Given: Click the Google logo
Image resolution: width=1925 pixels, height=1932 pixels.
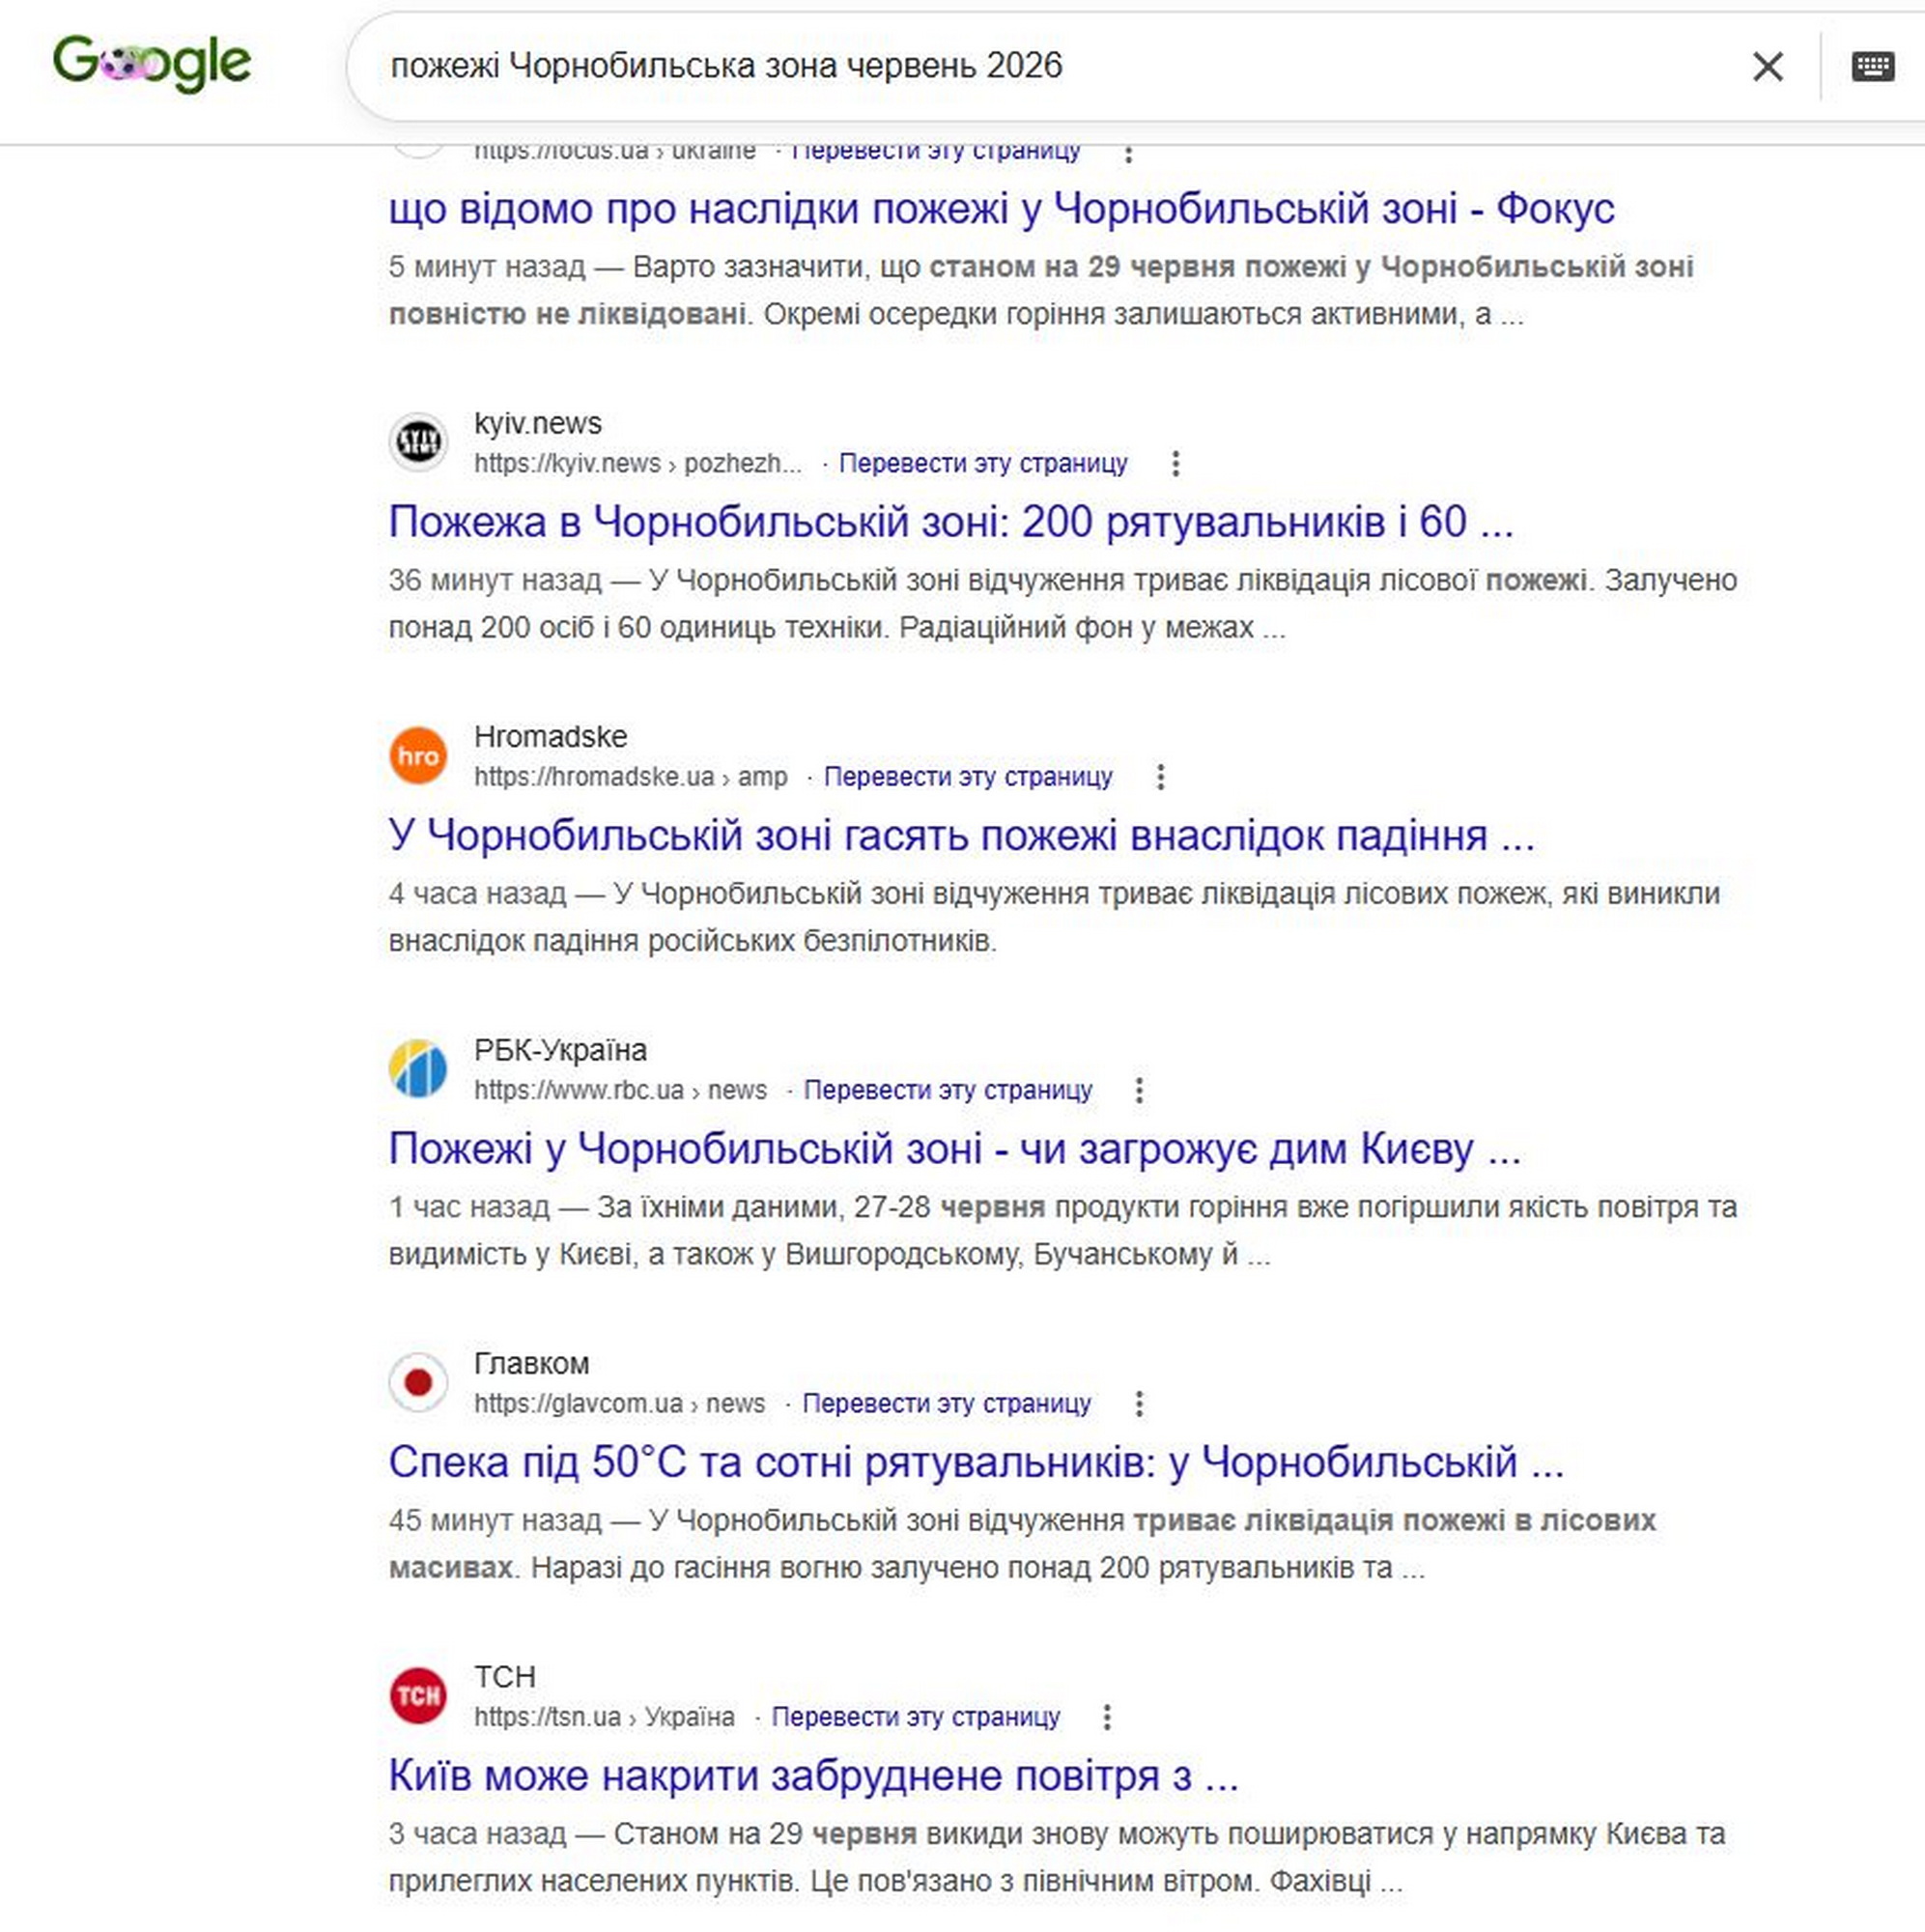Looking at the screenshot, I should click(152, 64).
